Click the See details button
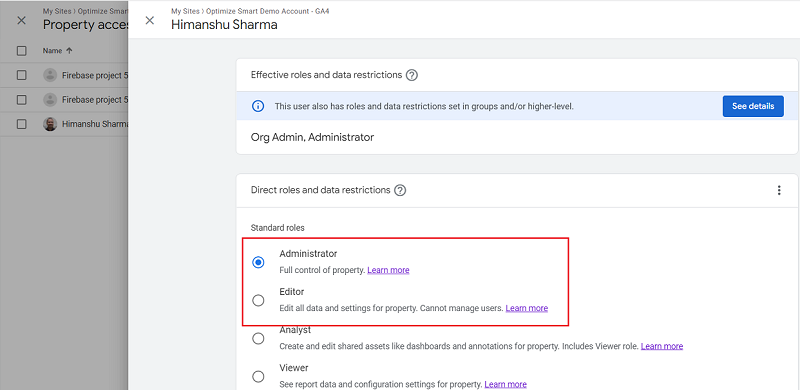Image resolution: width=800 pixels, height=390 pixels. pos(753,106)
